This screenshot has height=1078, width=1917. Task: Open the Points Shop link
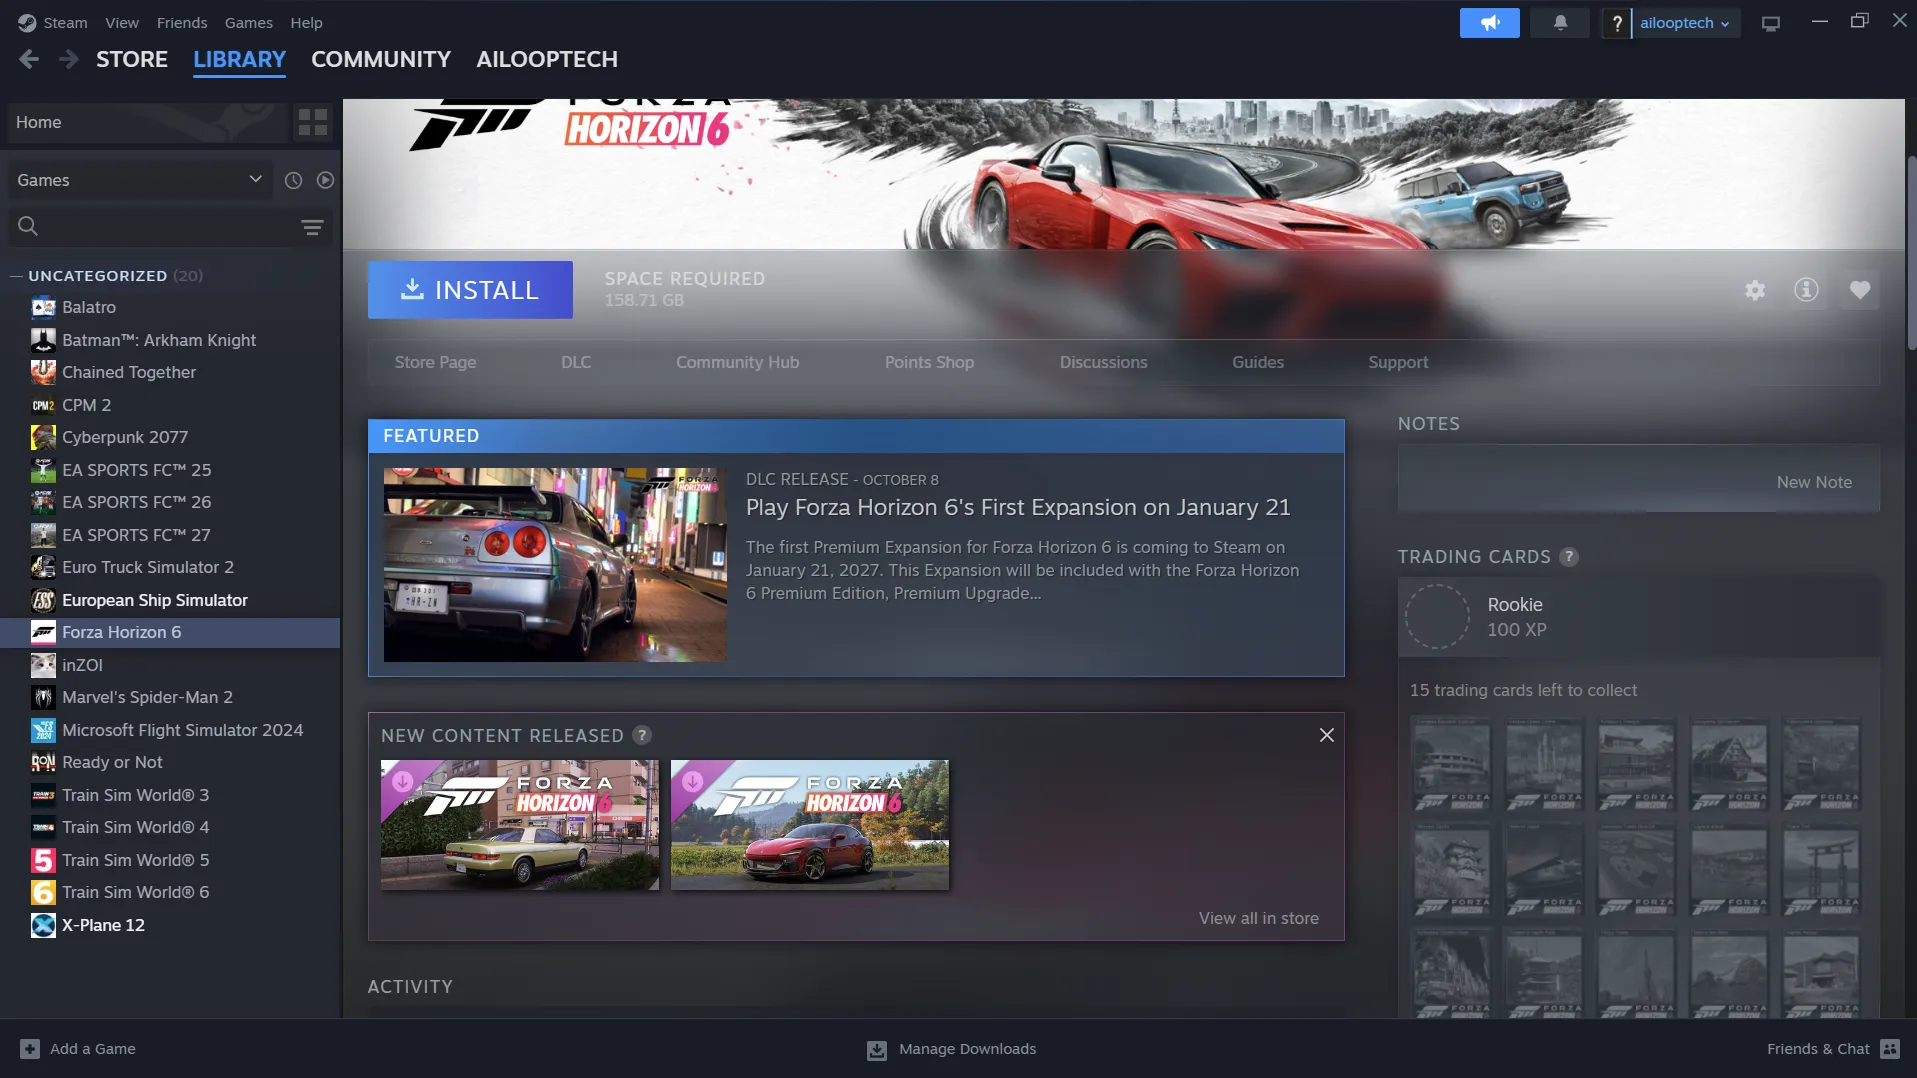[929, 363]
